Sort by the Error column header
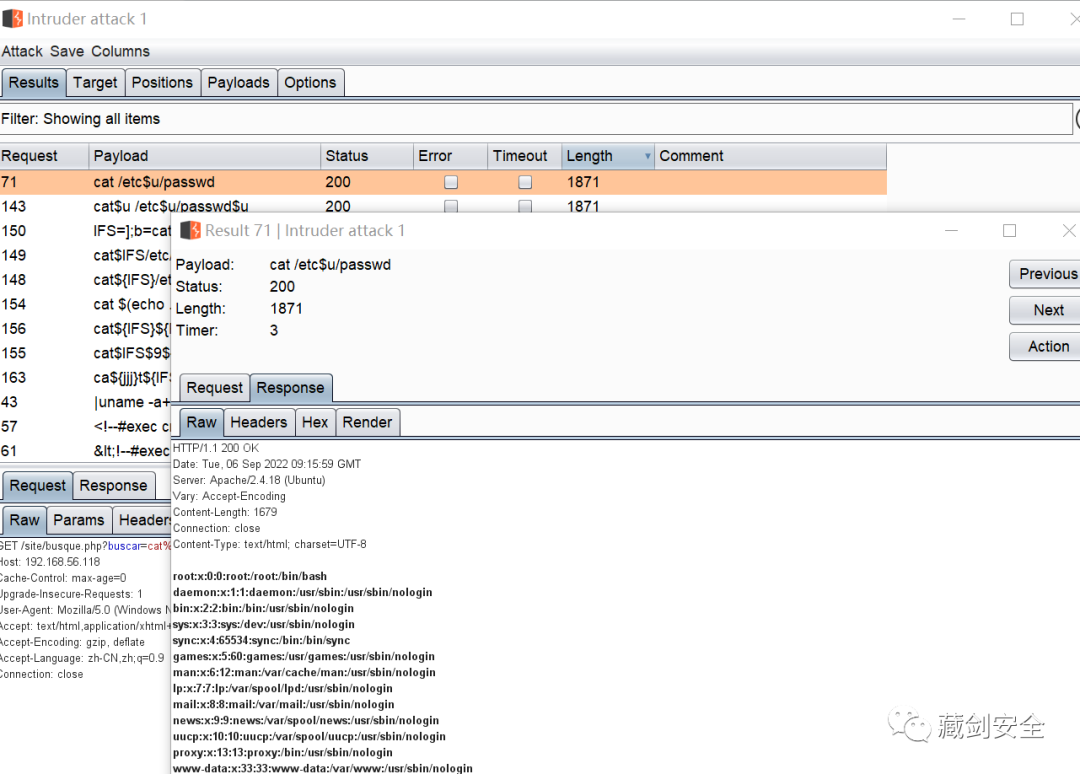The image size is (1080, 774). click(450, 156)
